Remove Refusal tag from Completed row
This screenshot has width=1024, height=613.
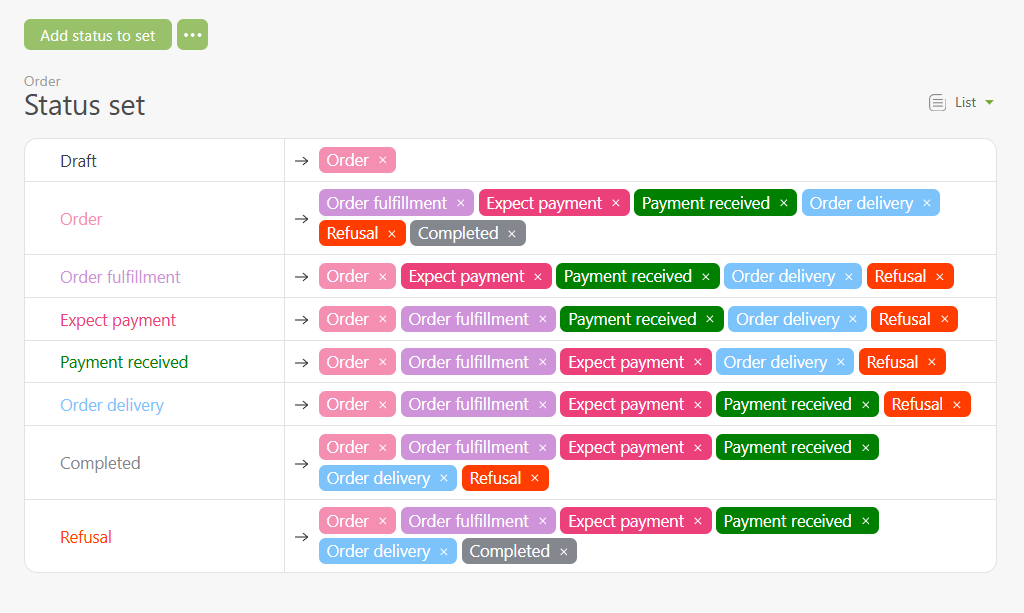point(535,478)
